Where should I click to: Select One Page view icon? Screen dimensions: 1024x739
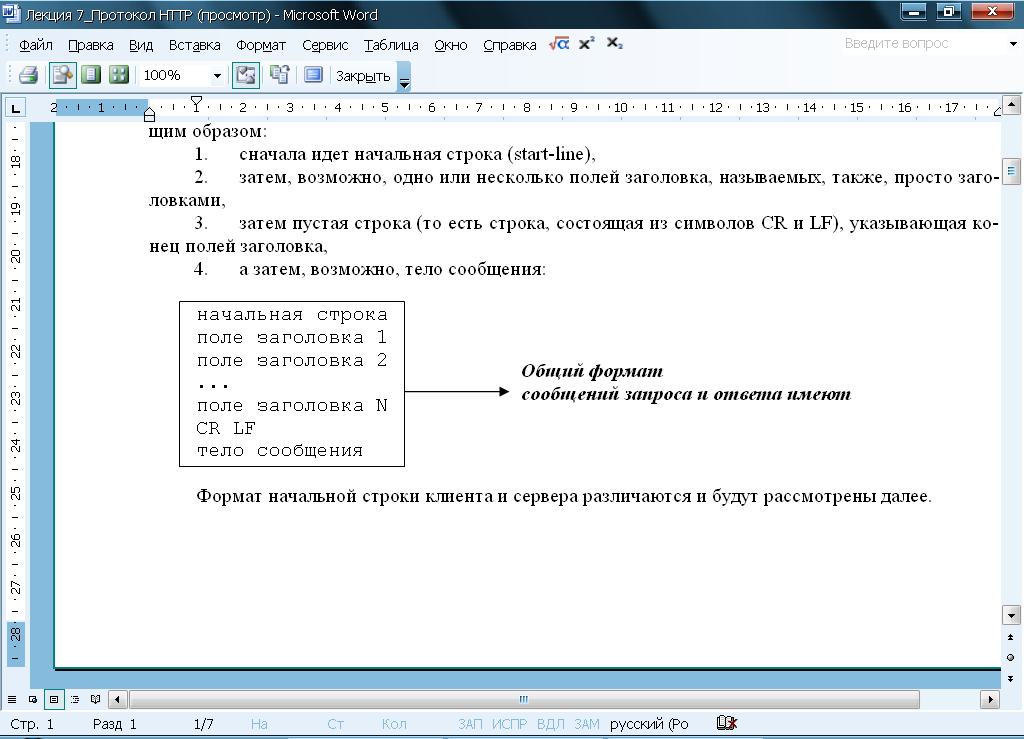[91, 75]
